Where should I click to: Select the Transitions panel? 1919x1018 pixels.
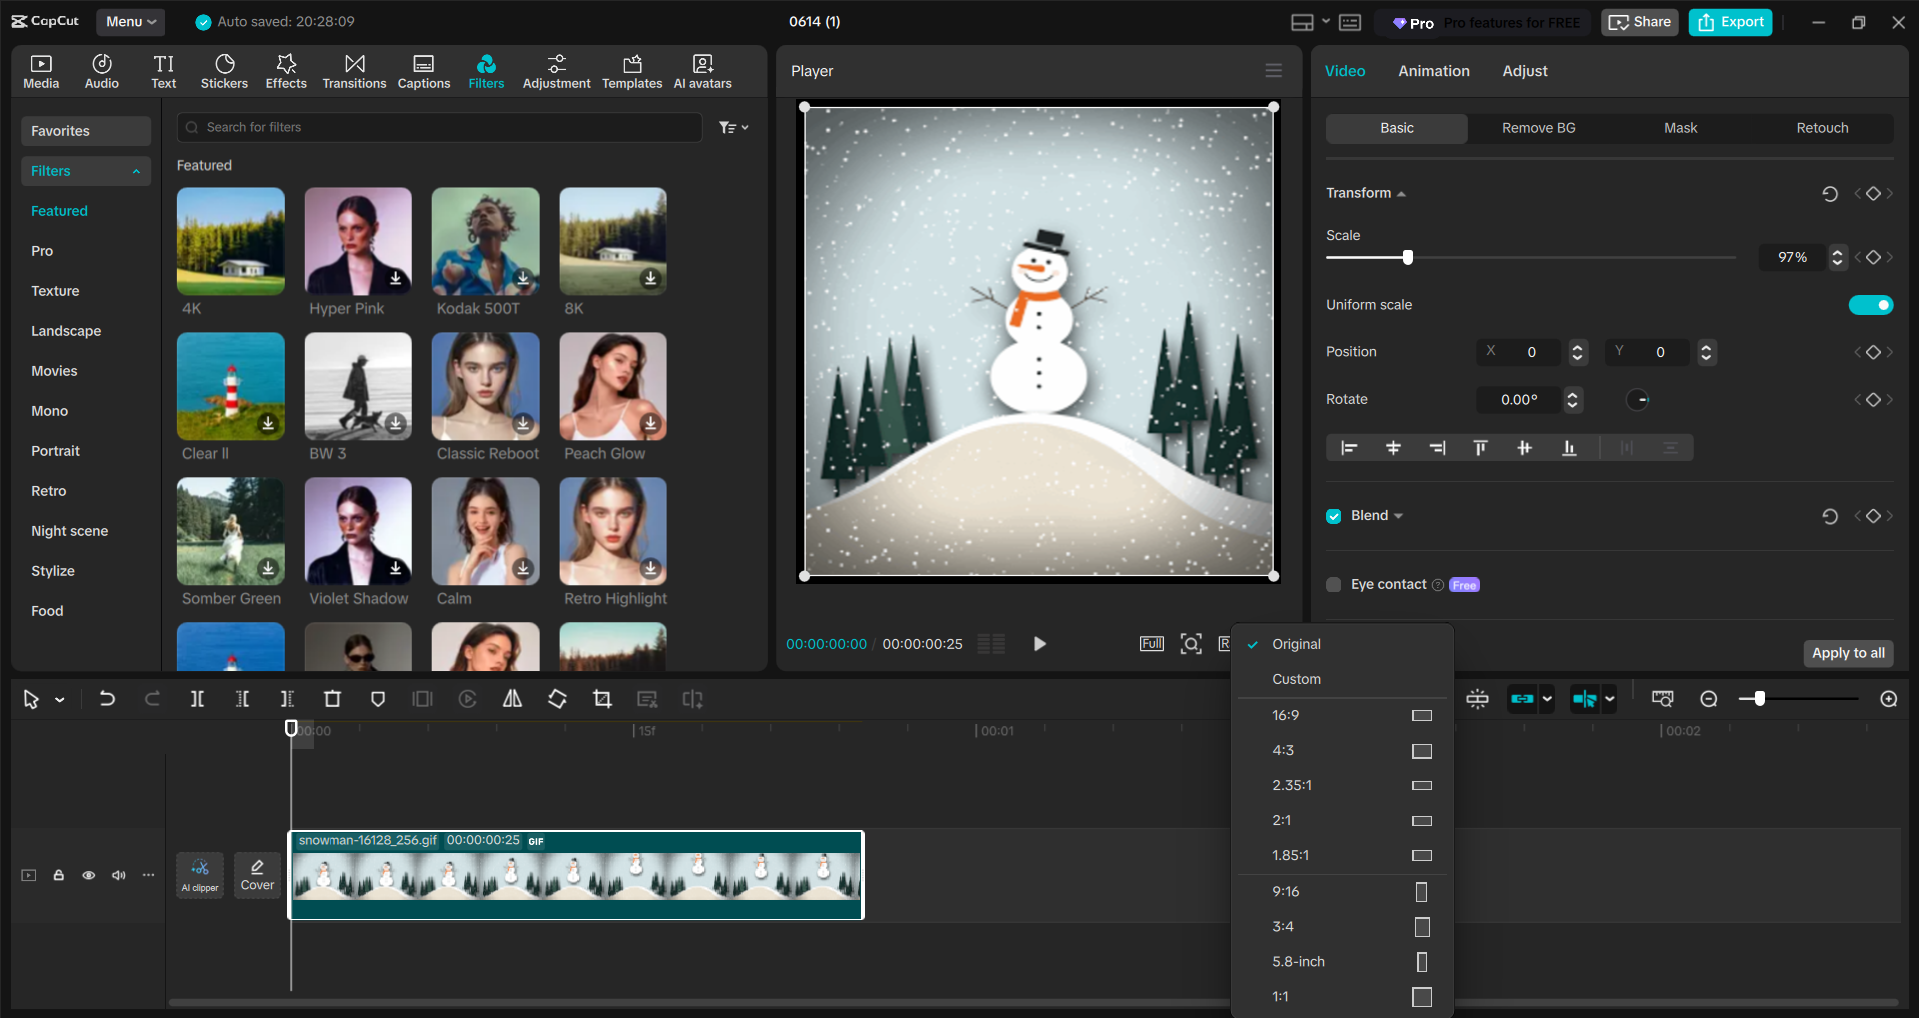click(354, 70)
